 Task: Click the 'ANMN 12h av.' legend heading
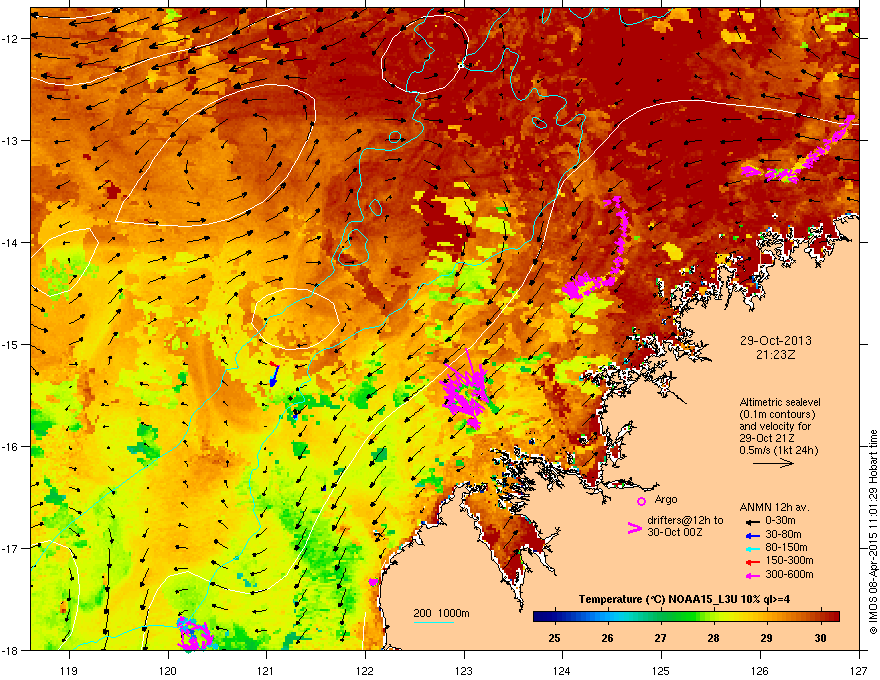tap(774, 507)
